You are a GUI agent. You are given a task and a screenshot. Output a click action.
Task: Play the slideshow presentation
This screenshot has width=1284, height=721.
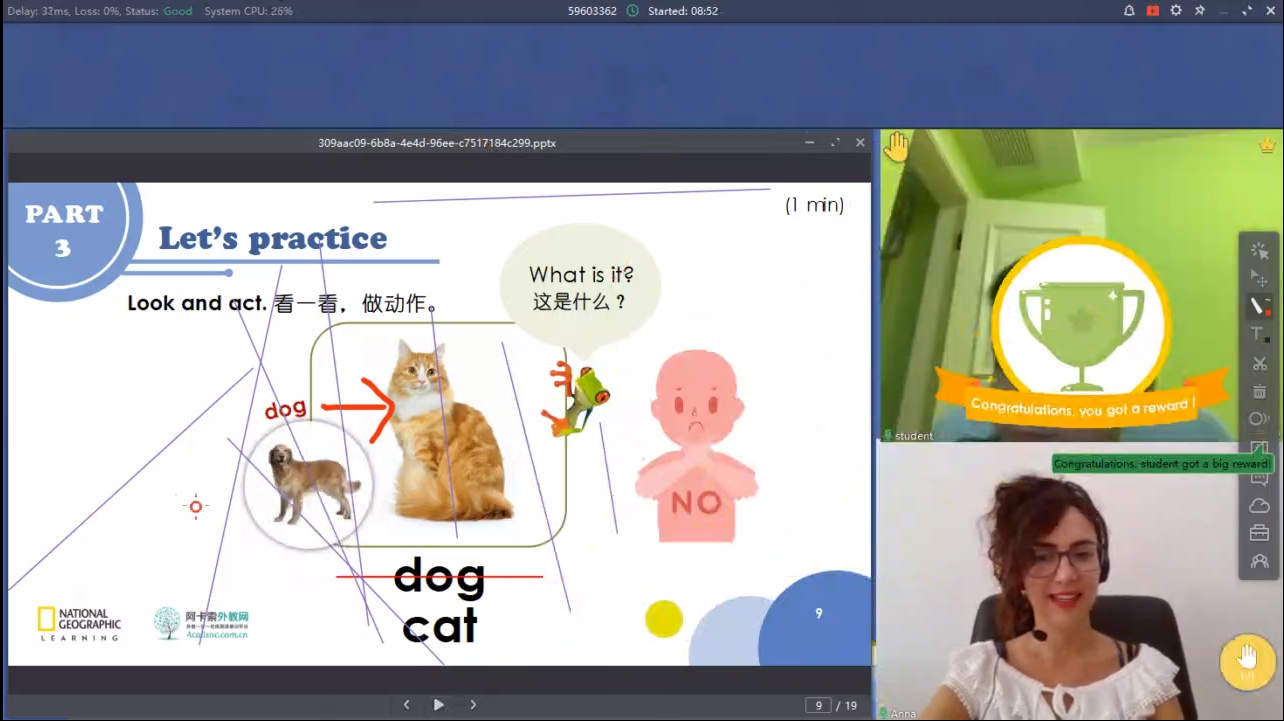coord(438,705)
